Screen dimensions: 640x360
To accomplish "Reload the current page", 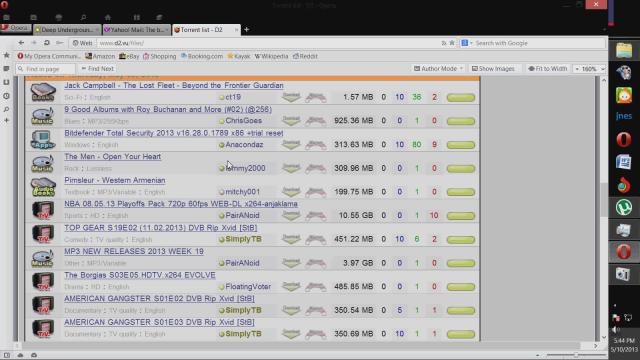I will pos(47,43).
